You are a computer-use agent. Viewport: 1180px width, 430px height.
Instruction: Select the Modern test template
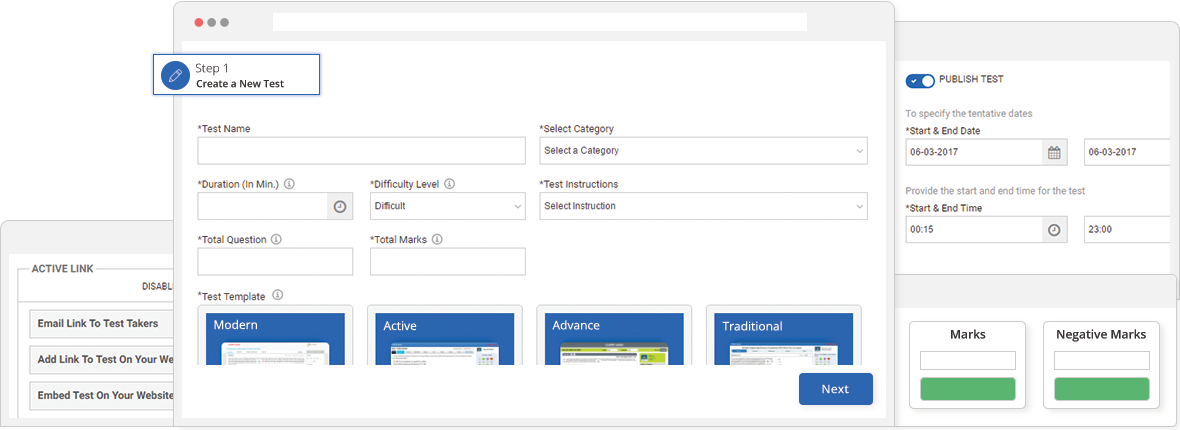(275, 335)
